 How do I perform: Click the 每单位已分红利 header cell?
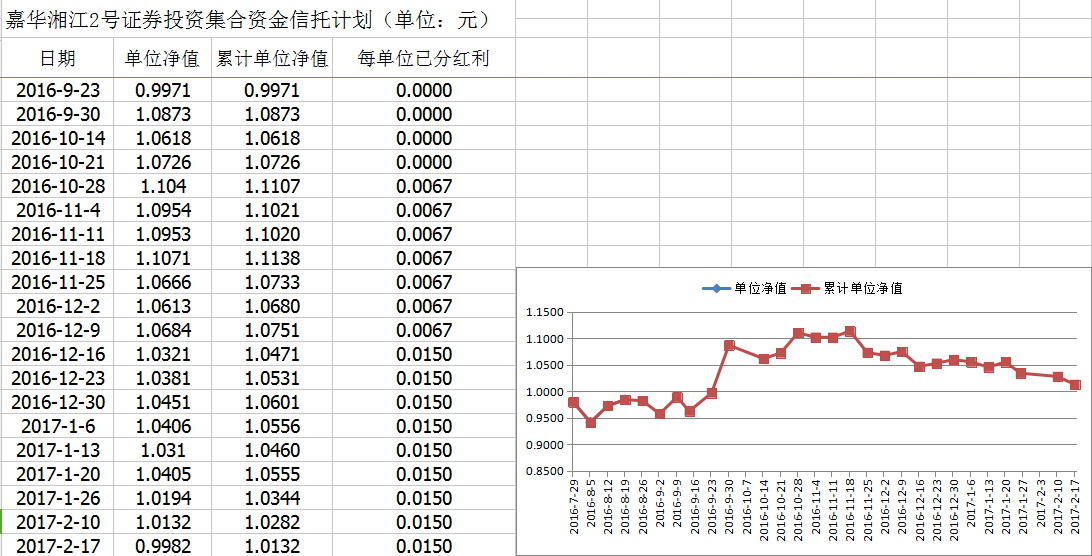[423, 59]
